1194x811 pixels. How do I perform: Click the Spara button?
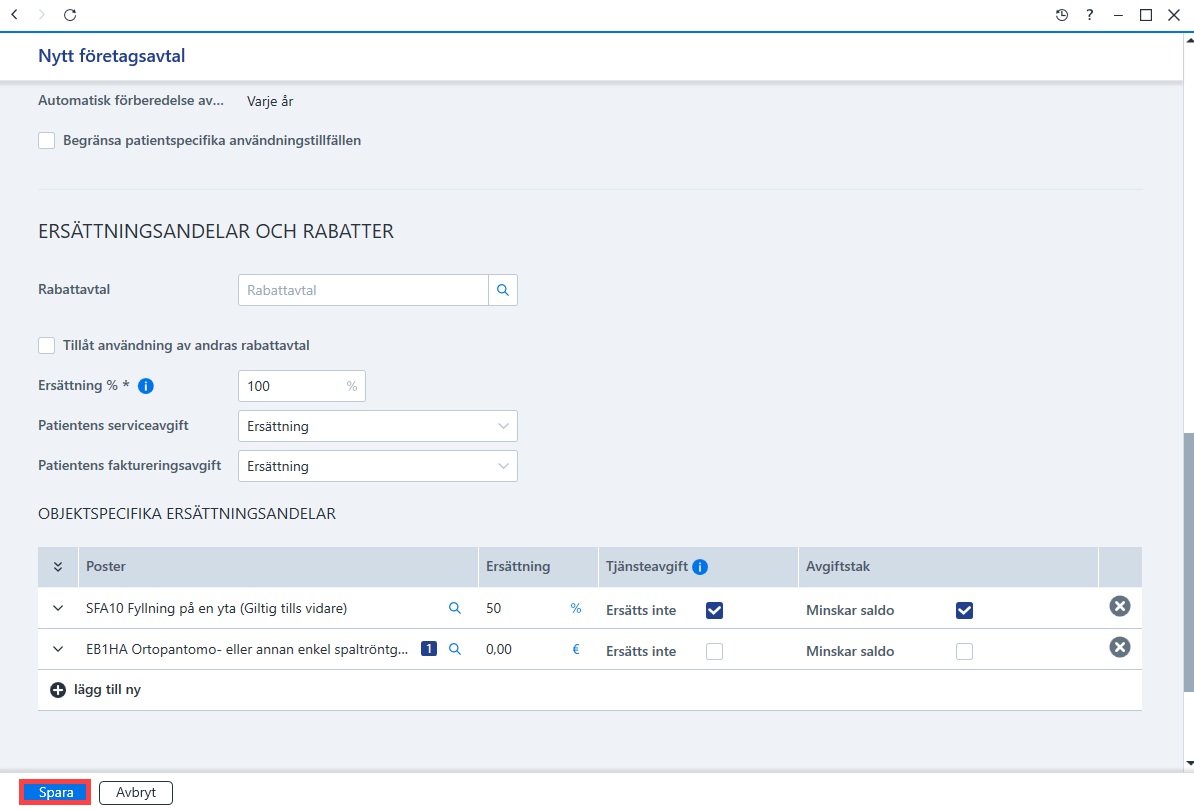click(x=56, y=793)
